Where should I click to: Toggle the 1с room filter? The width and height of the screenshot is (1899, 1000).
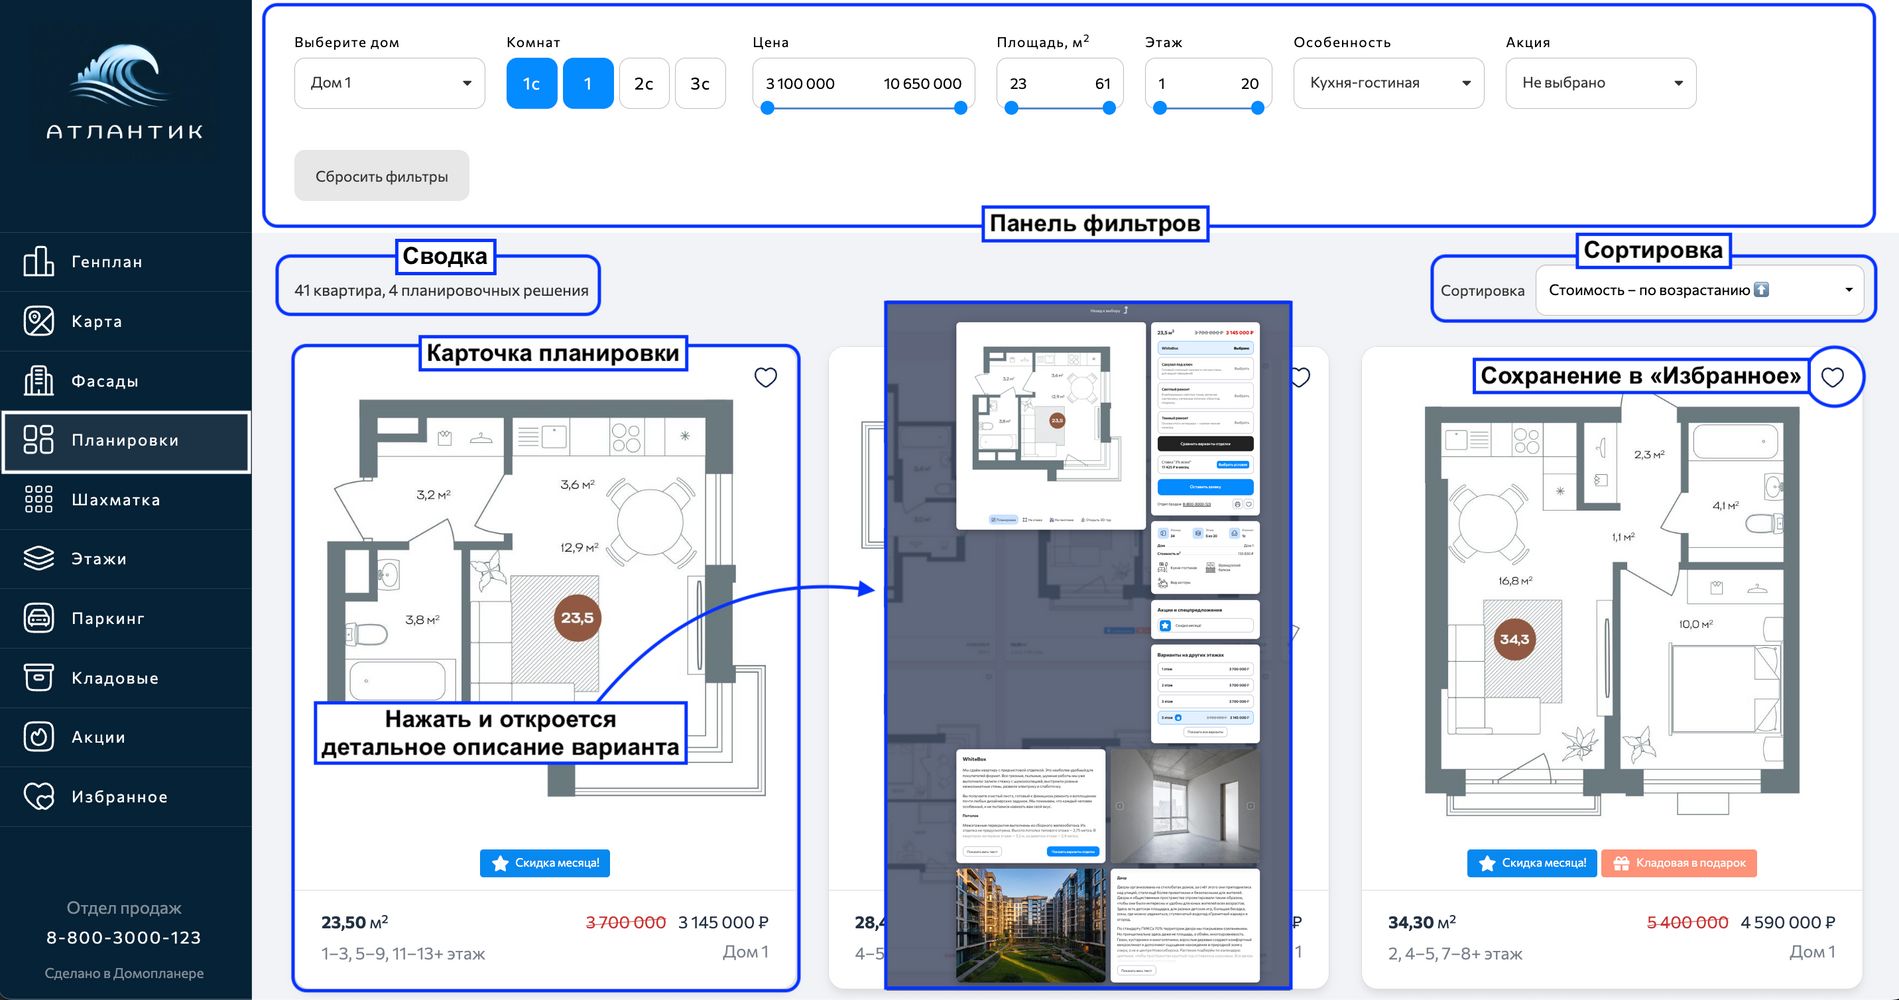click(x=532, y=84)
